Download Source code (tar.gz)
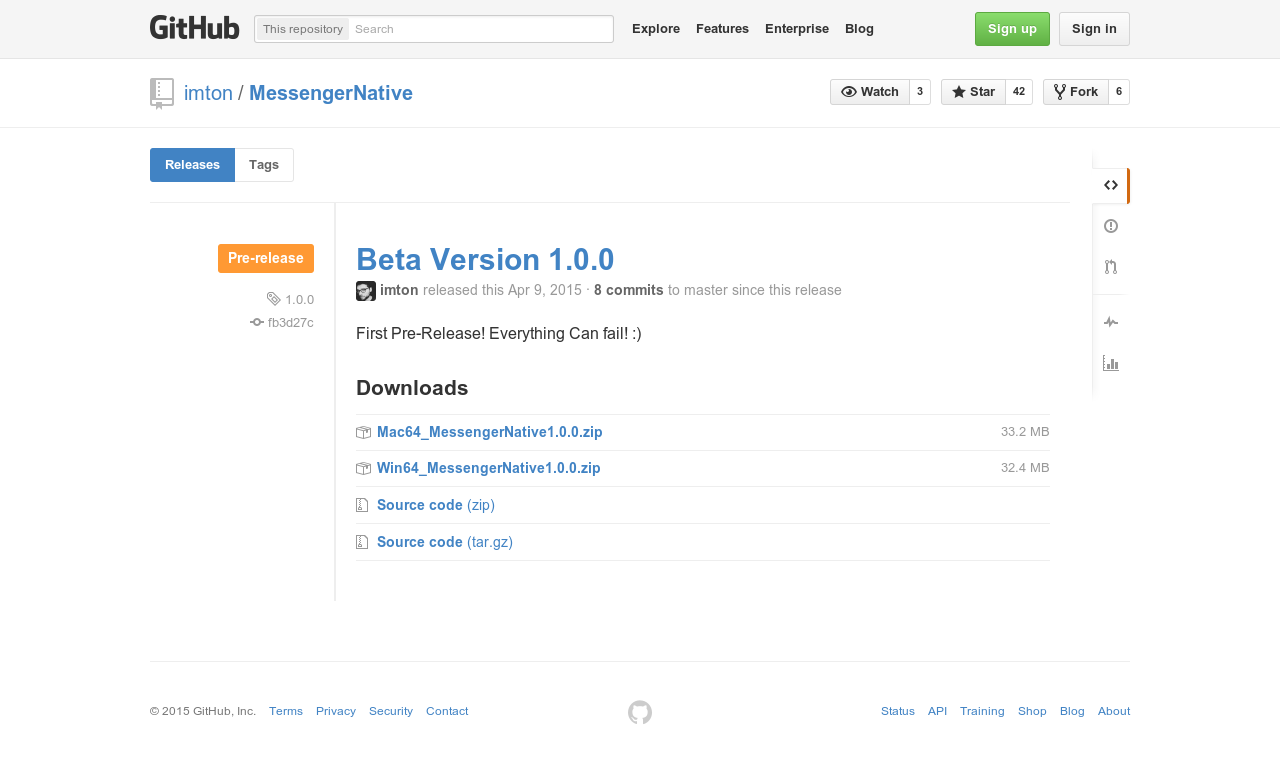The height and width of the screenshot is (762, 1280). [445, 542]
